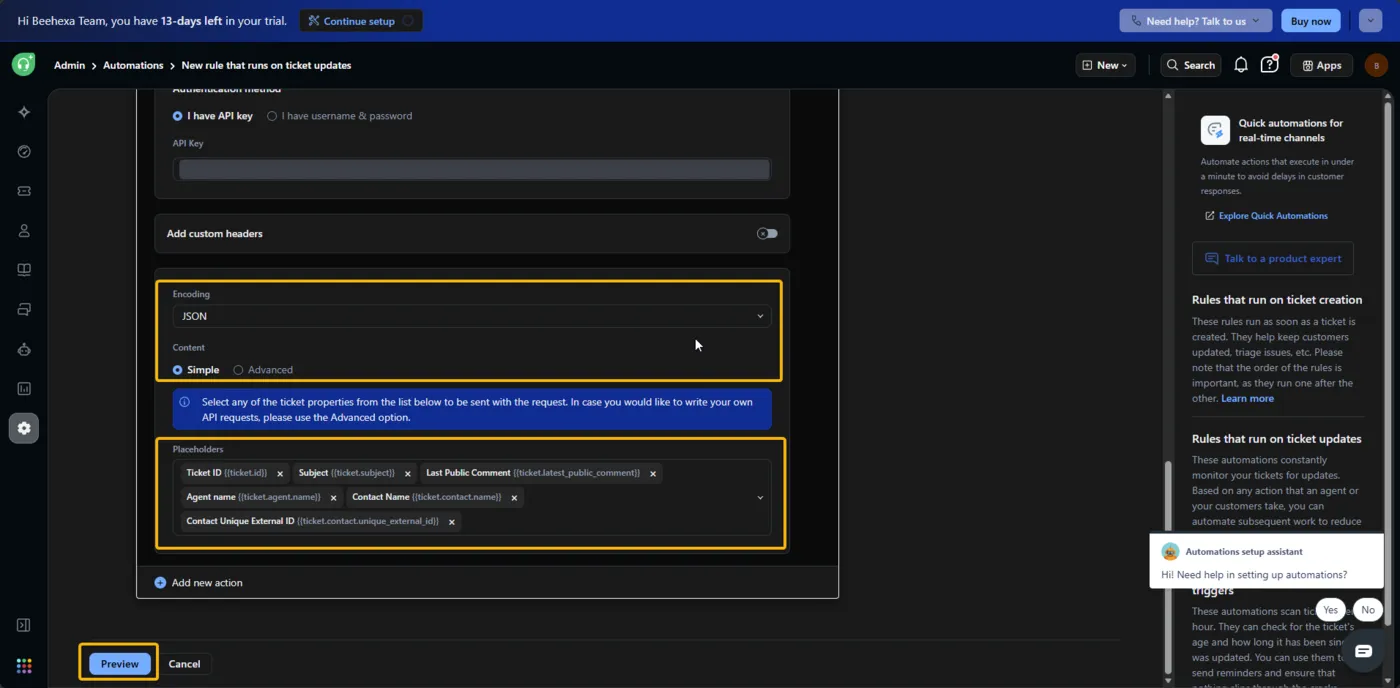Go to Admin breadcrumb

click(x=69, y=65)
